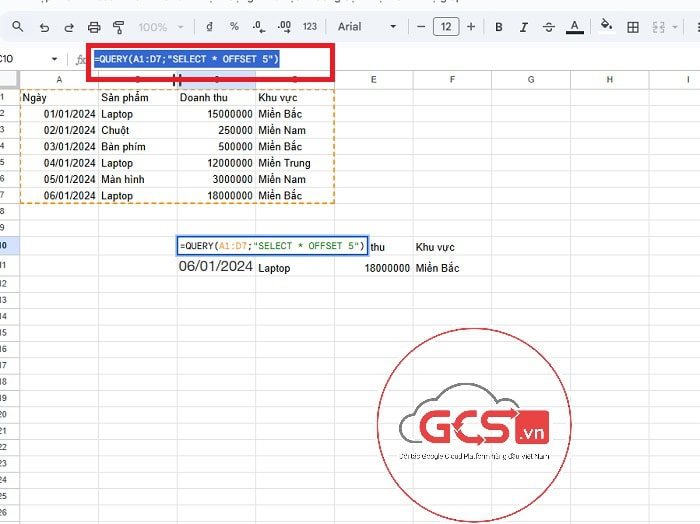This screenshot has height=524, width=700.
Task: Toggle italic text
Action: point(524,27)
